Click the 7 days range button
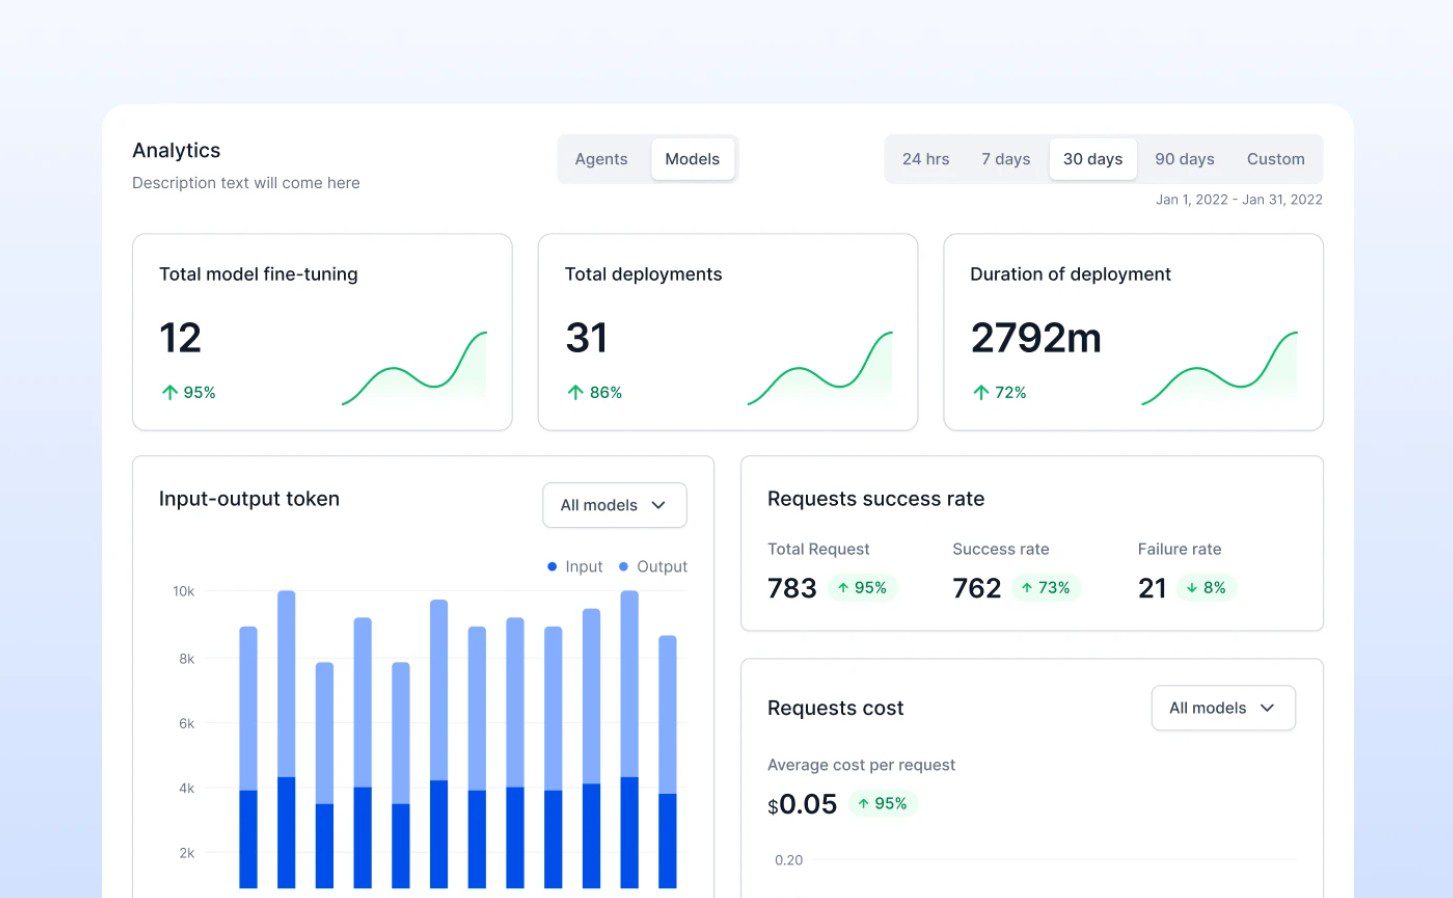 (1005, 159)
